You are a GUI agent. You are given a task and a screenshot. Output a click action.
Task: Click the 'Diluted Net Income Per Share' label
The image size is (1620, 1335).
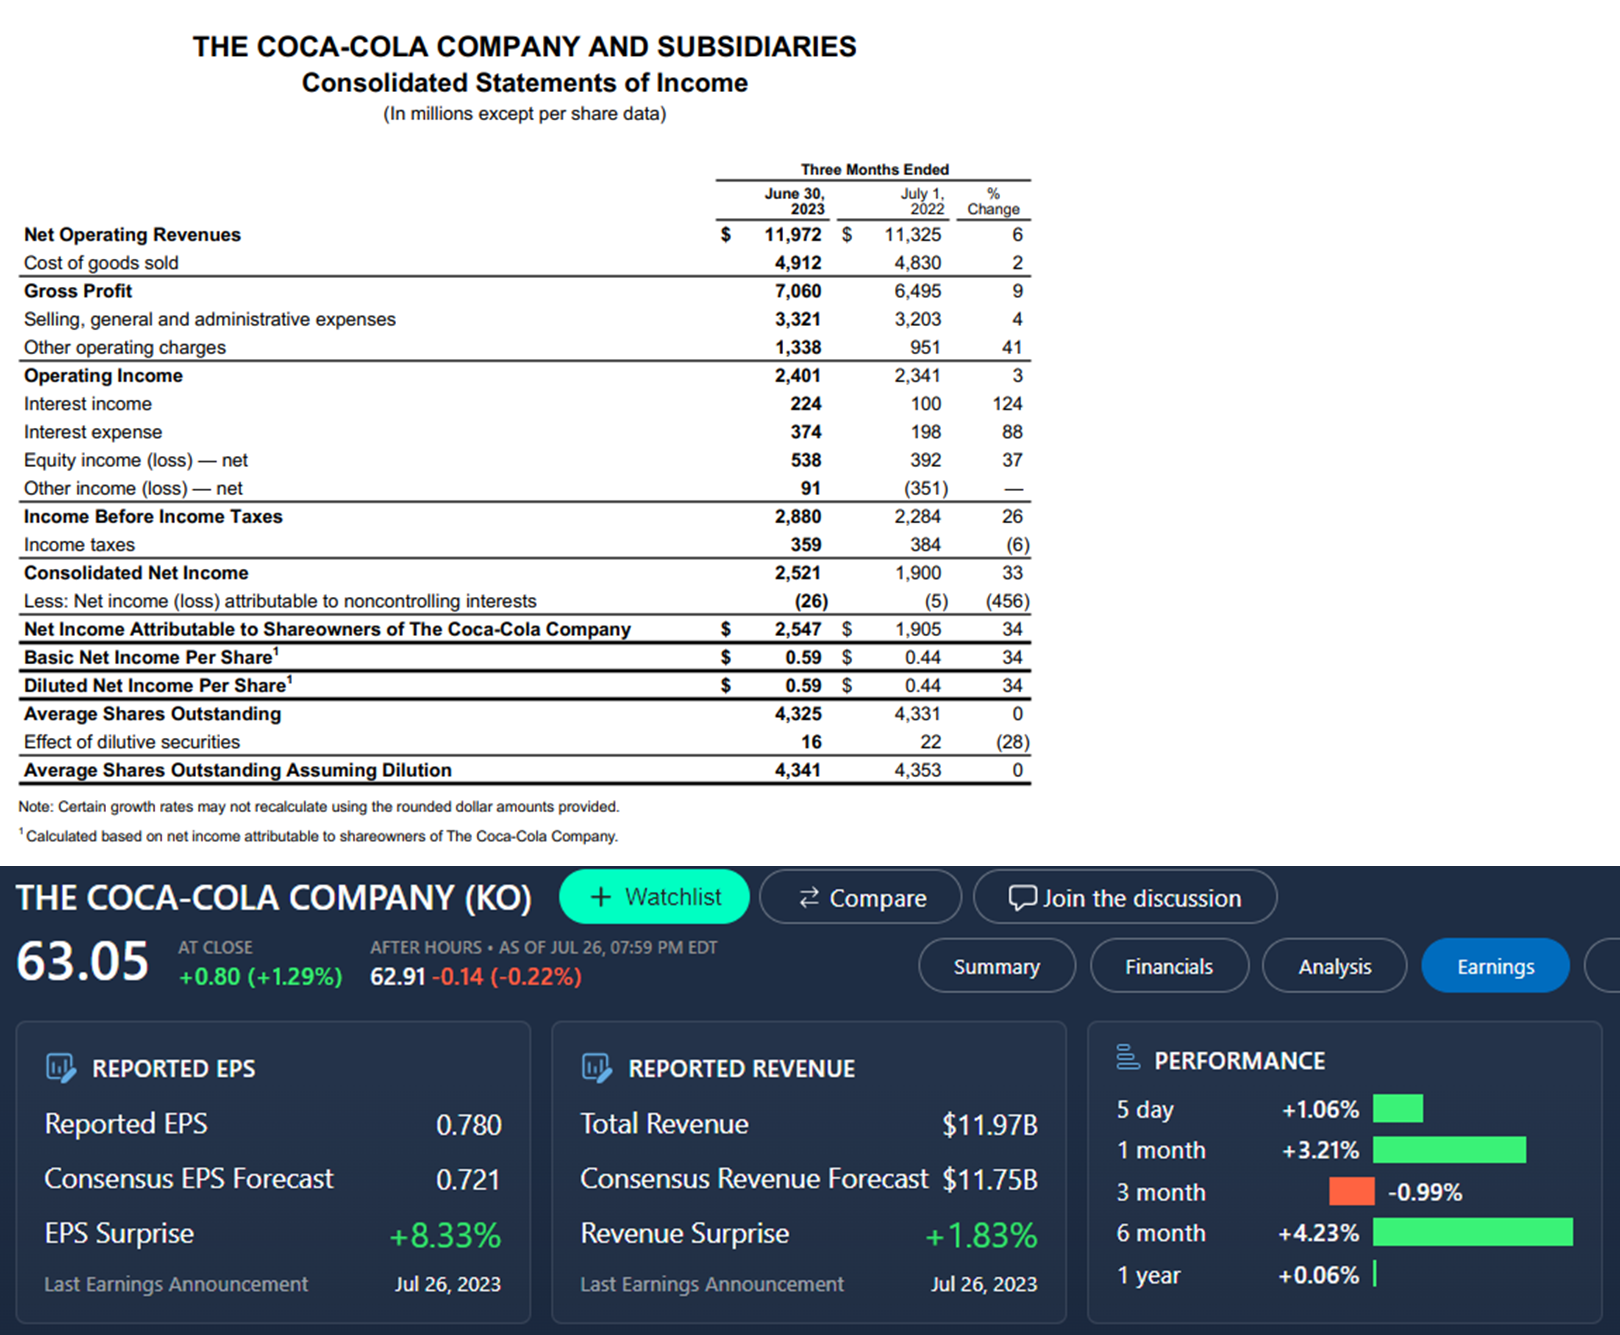tap(158, 685)
